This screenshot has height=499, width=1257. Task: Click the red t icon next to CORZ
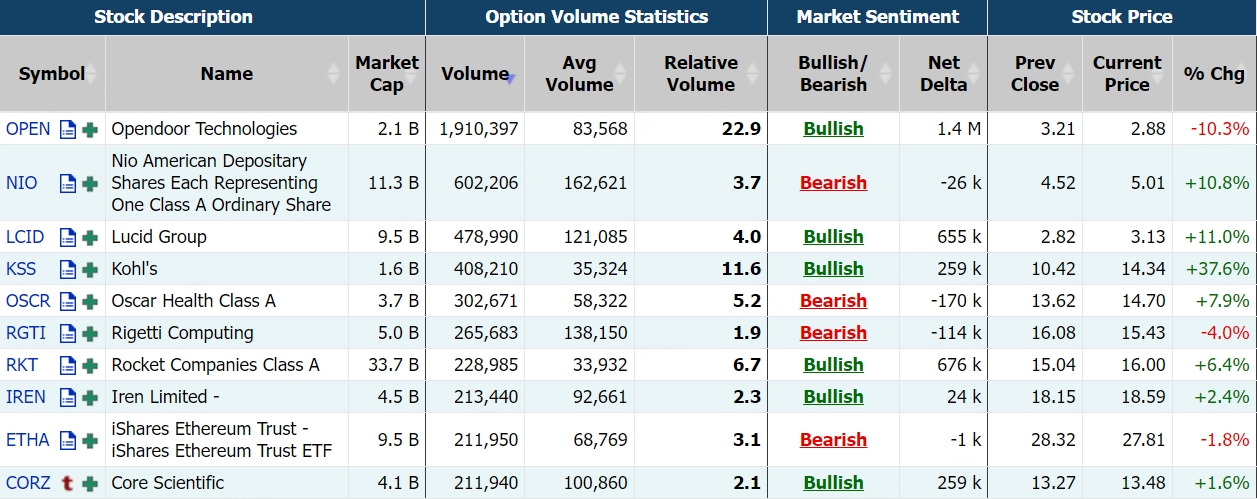click(68, 483)
